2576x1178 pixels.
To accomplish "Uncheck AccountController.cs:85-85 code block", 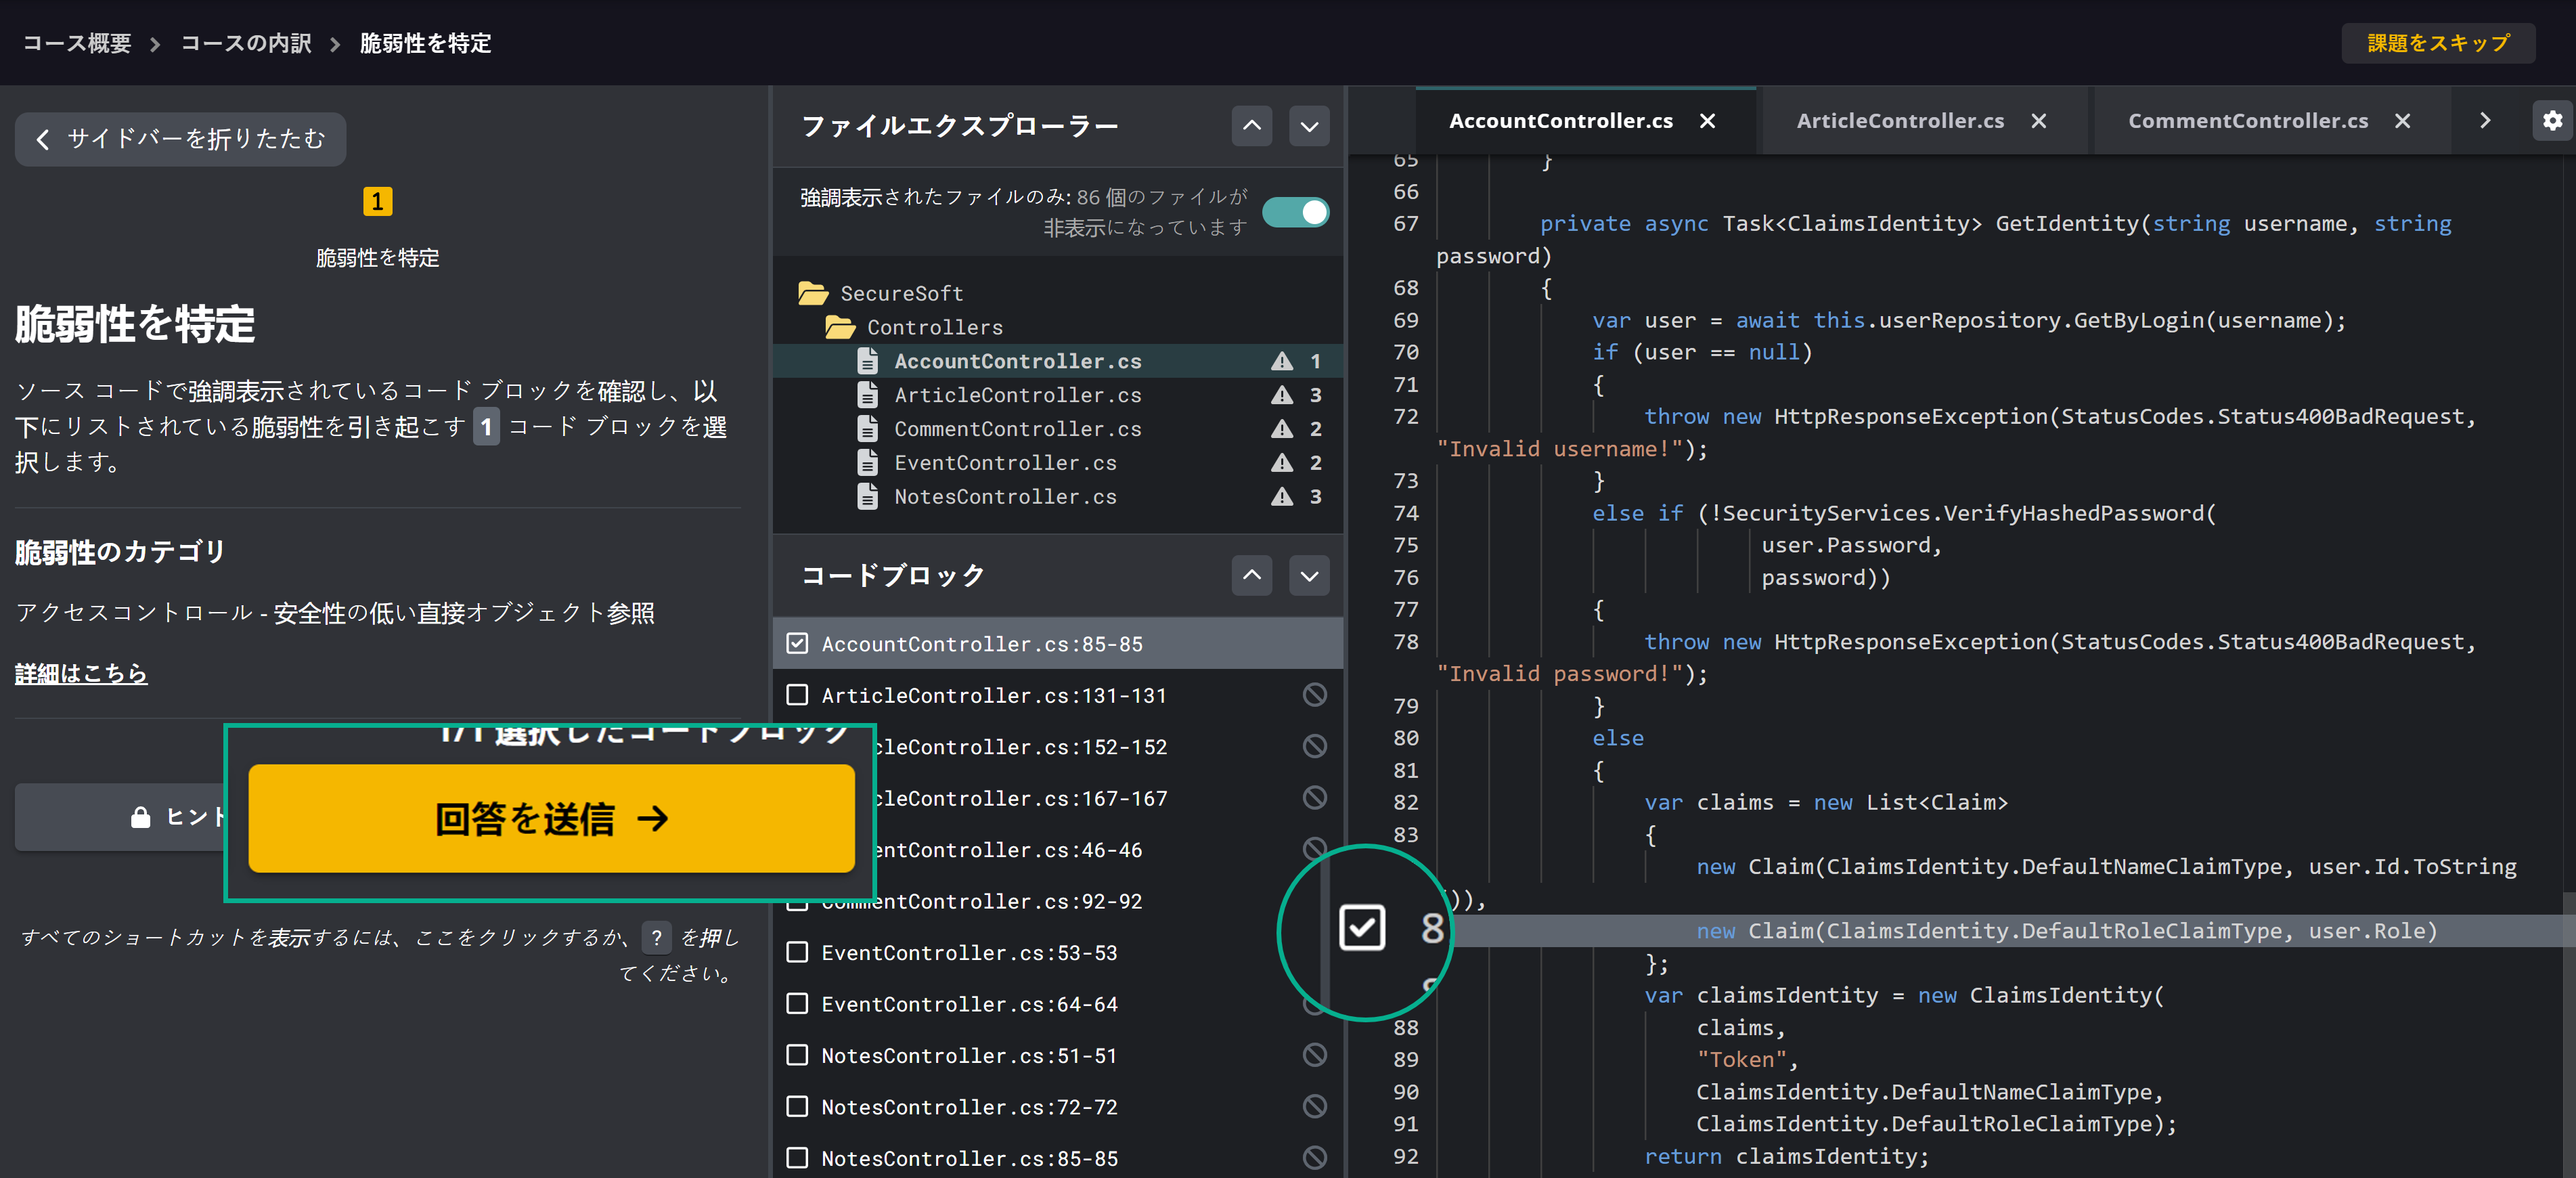I will [x=797, y=643].
